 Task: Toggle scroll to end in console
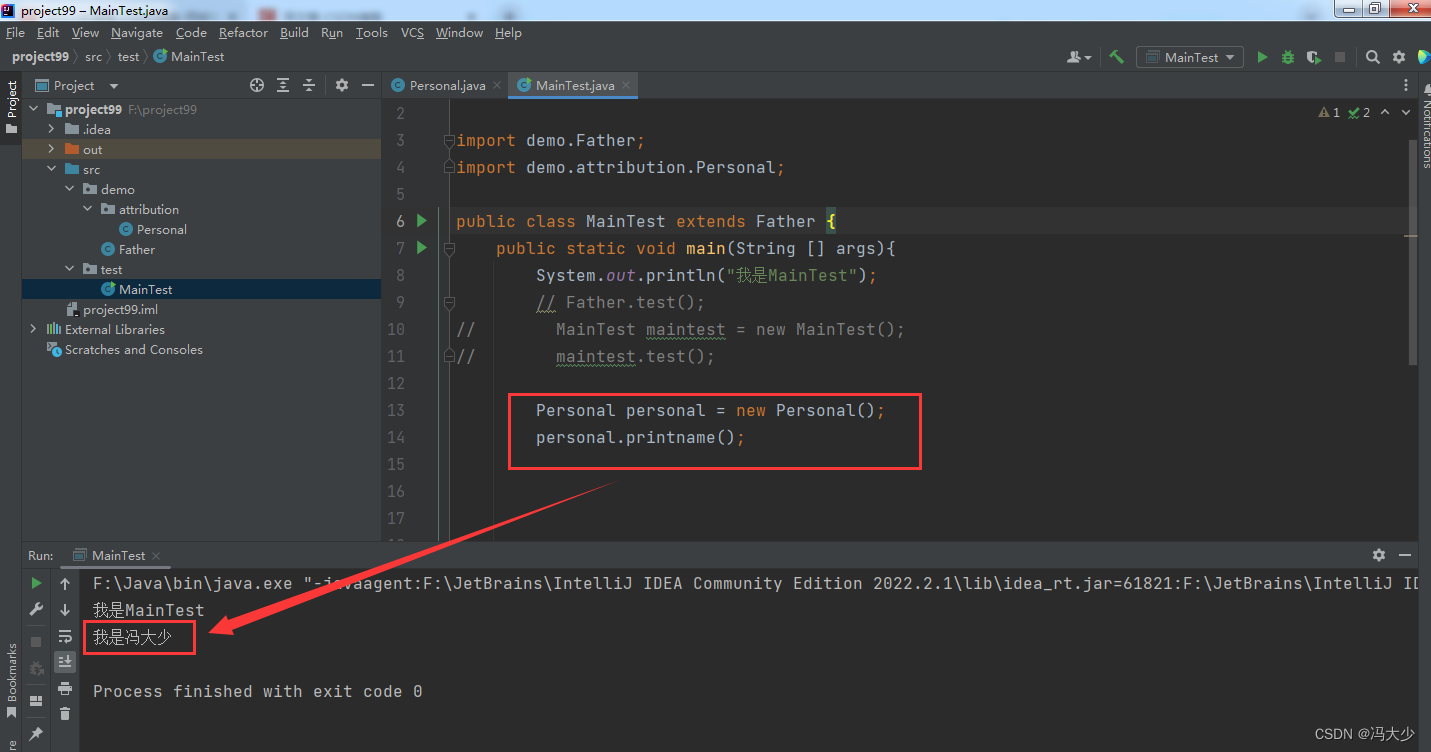pyautogui.click(x=65, y=661)
